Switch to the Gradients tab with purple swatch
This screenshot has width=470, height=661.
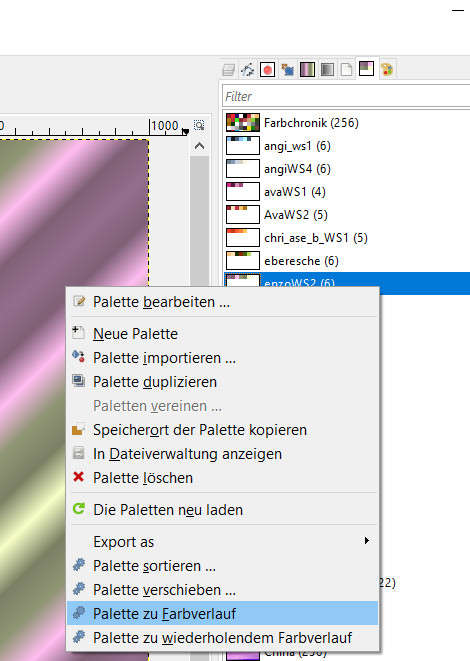307,69
